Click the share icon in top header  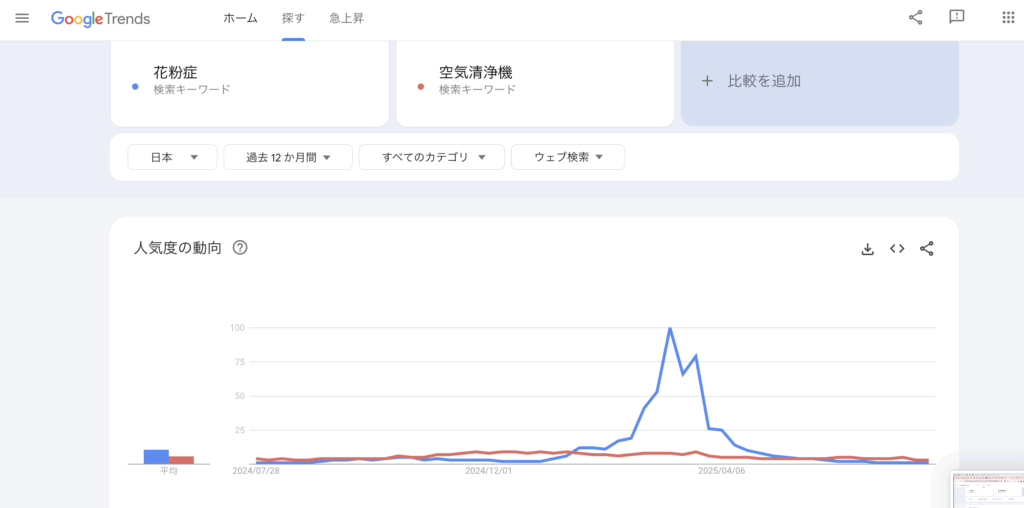coord(916,18)
